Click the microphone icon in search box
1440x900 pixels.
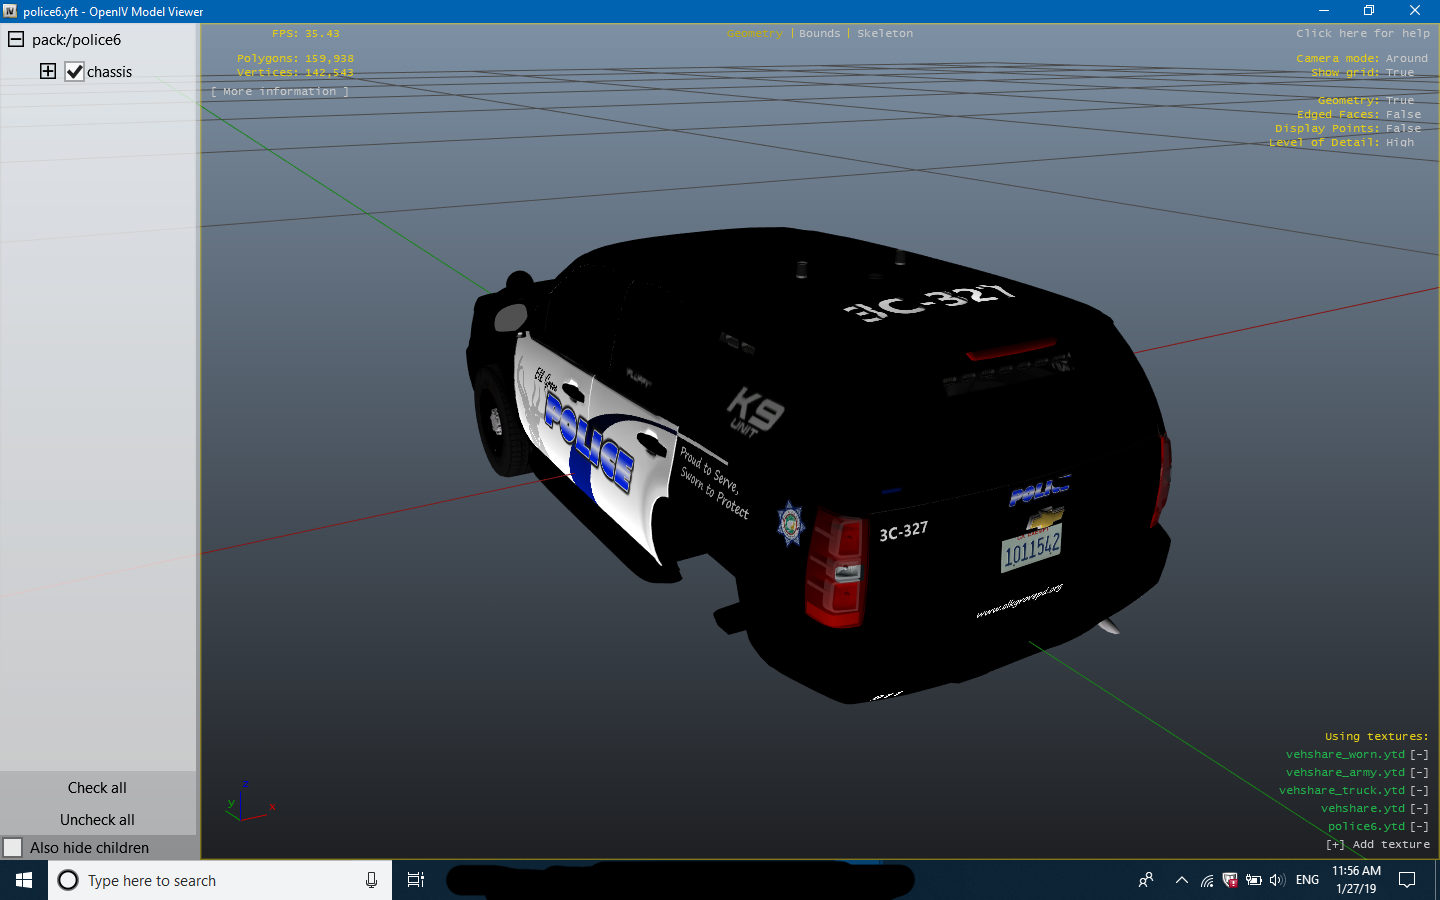coord(371,880)
